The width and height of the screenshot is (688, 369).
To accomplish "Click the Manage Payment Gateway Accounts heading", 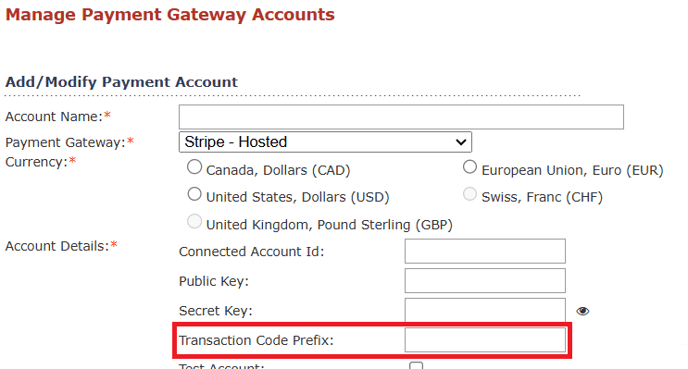I will click(x=170, y=14).
